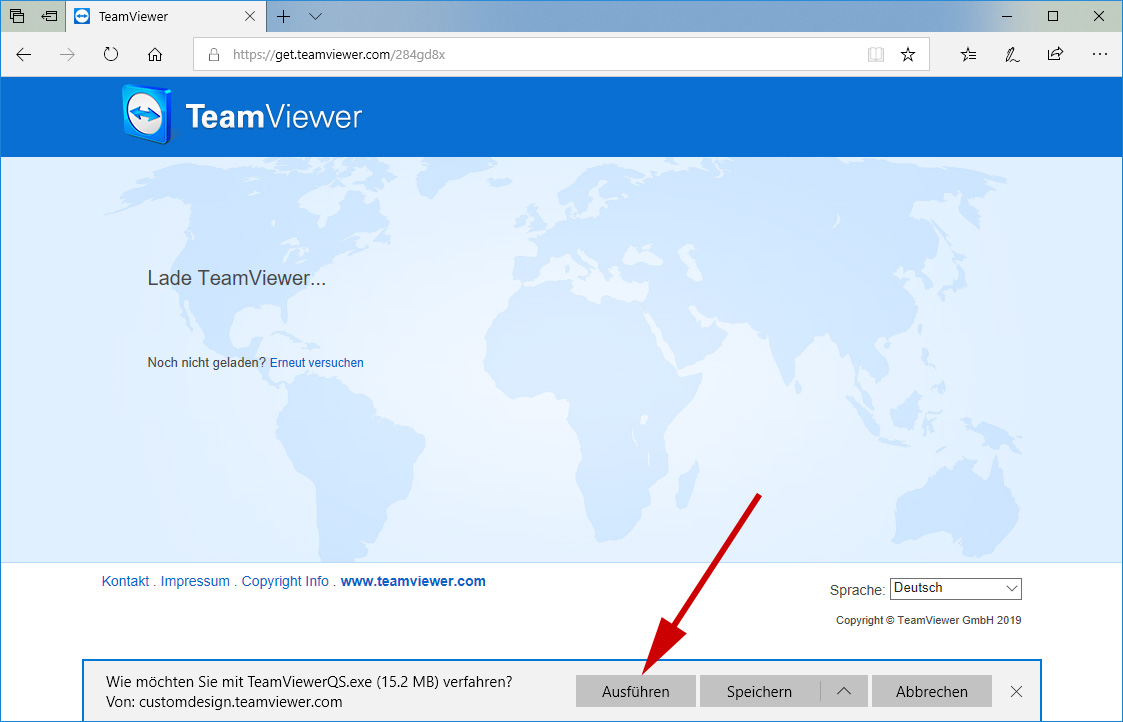This screenshot has width=1123, height=722.
Task: Close the TeamViewer tab
Action: point(250,16)
